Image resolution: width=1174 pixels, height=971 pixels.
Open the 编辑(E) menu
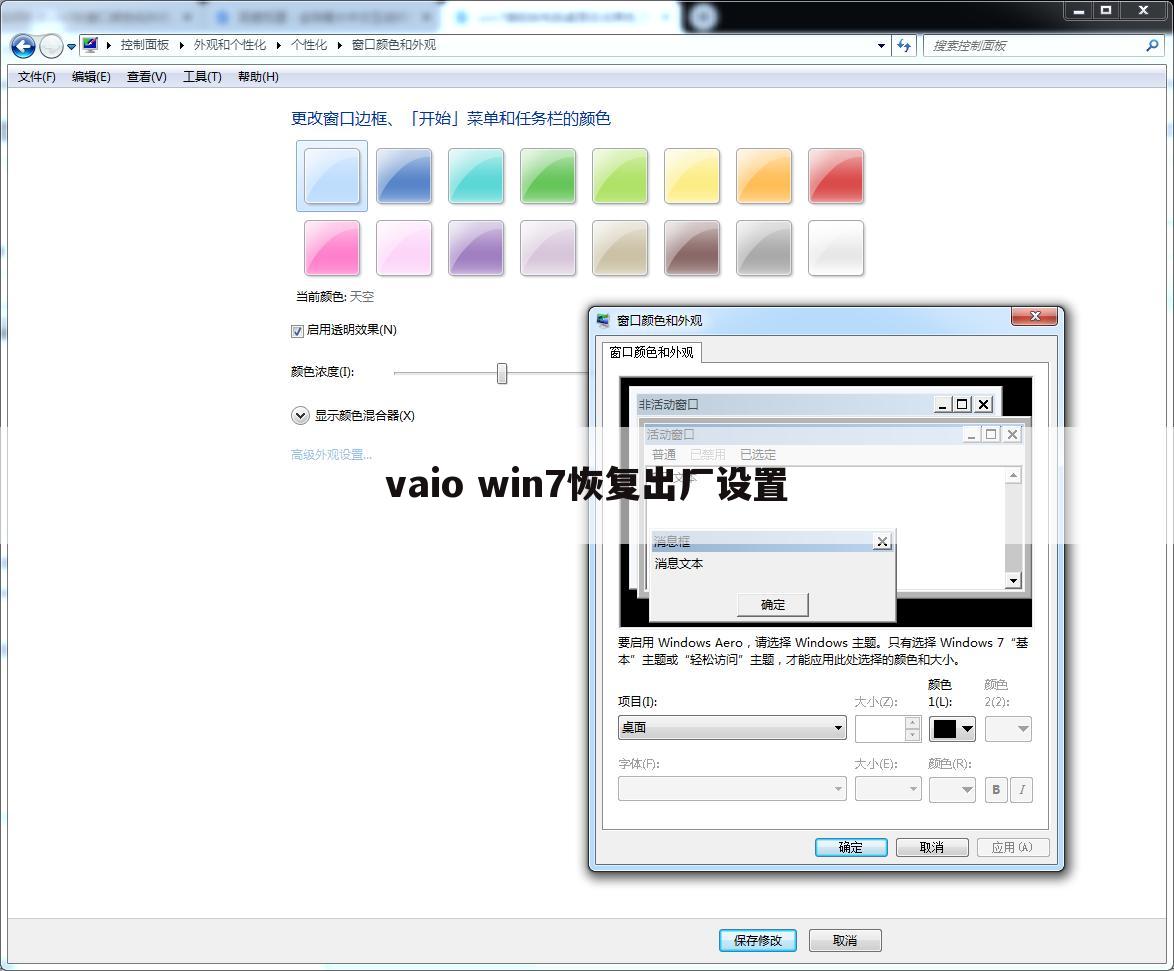coord(91,76)
